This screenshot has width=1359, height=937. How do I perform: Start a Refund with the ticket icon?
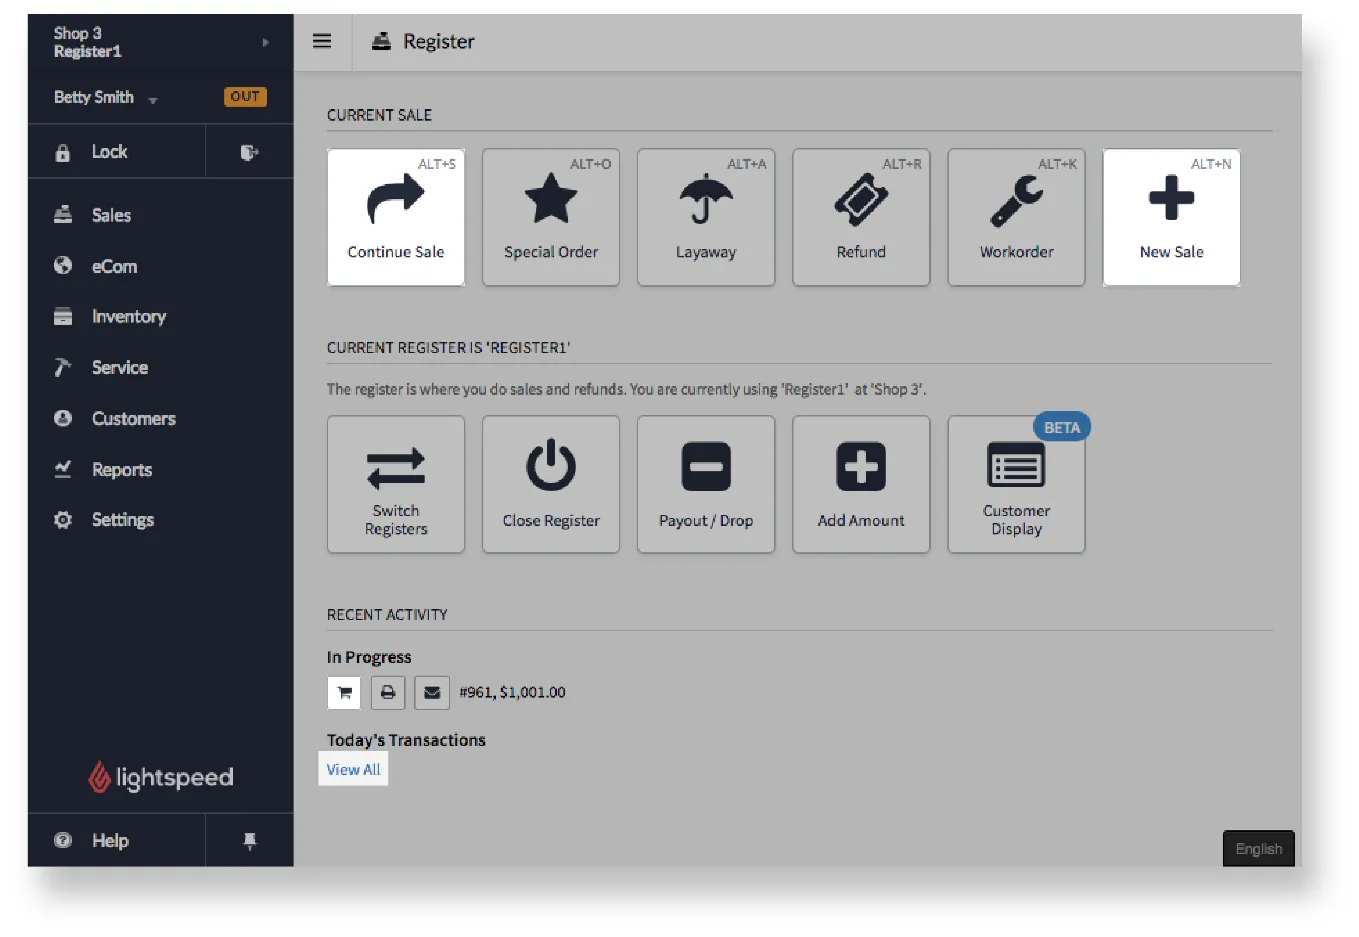coord(861,217)
